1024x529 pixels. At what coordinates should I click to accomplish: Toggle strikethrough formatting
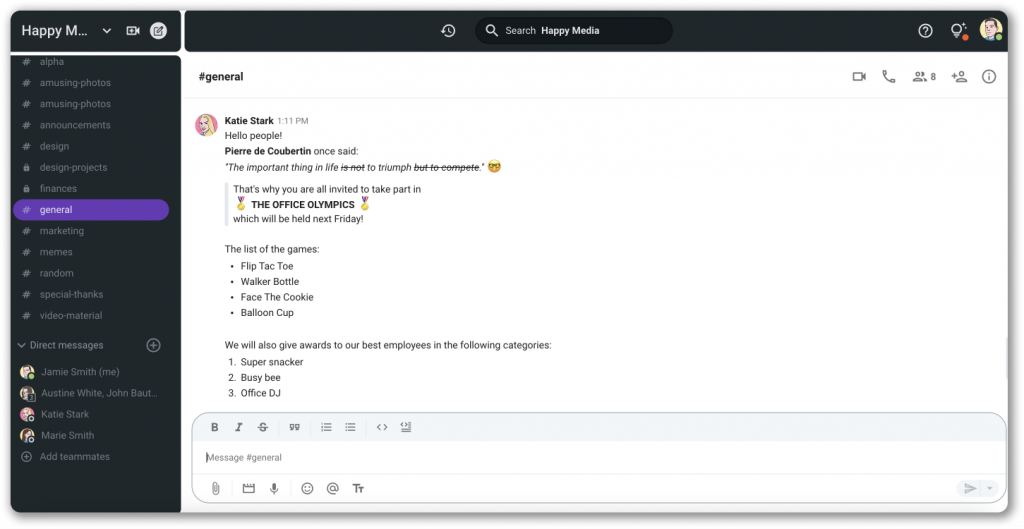click(263, 427)
